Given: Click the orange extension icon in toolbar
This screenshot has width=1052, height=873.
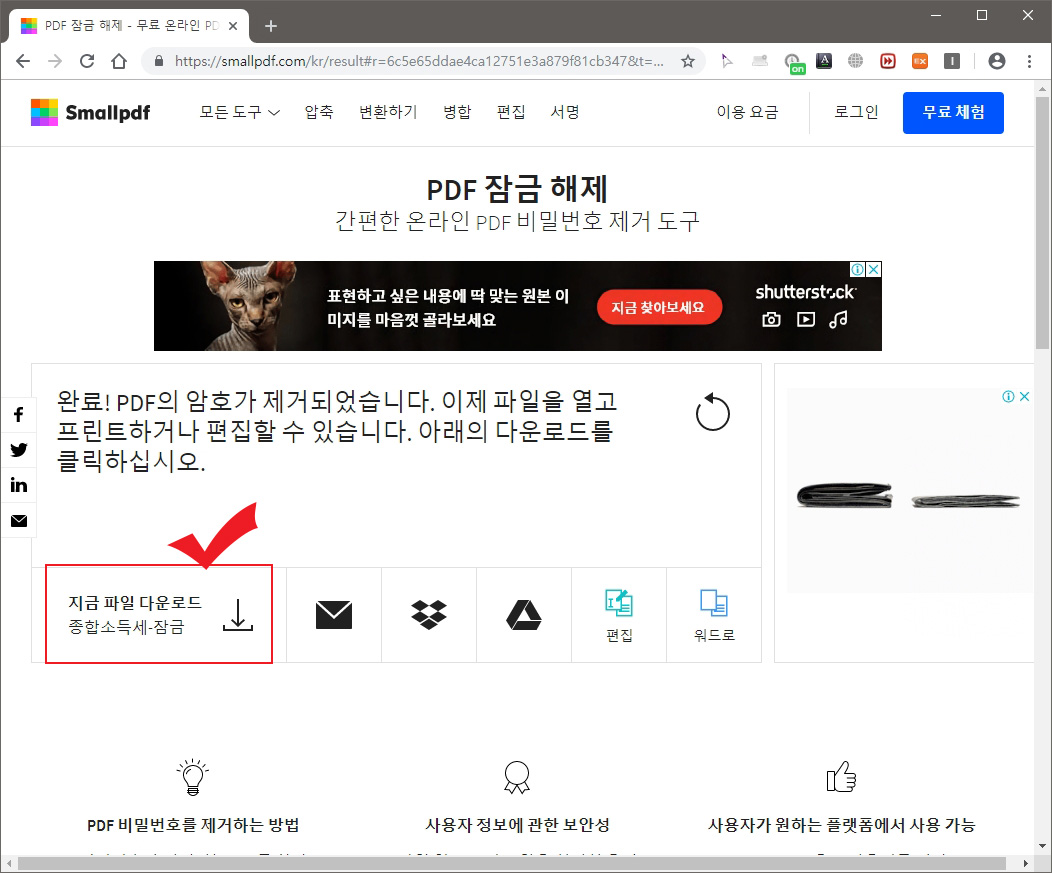Looking at the screenshot, I should pos(920,61).
